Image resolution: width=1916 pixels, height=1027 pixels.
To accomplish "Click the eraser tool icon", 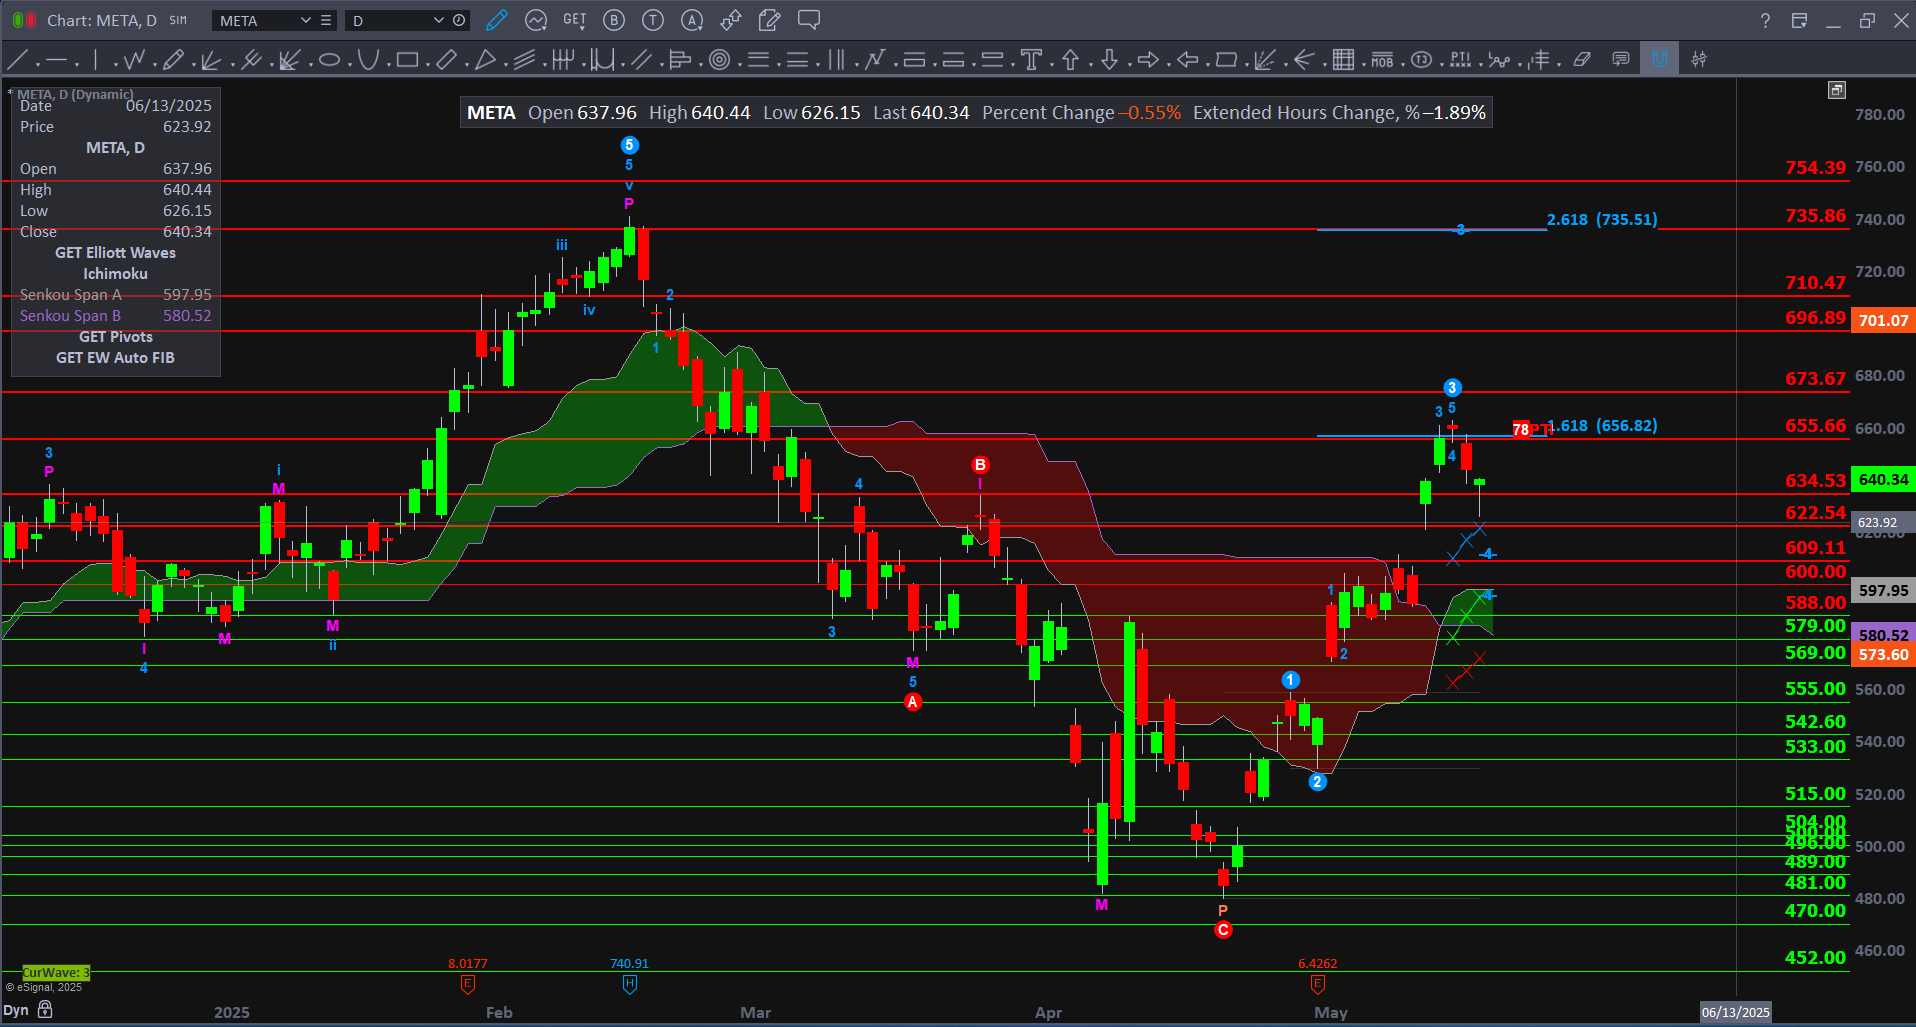I will click(1581, 60).
